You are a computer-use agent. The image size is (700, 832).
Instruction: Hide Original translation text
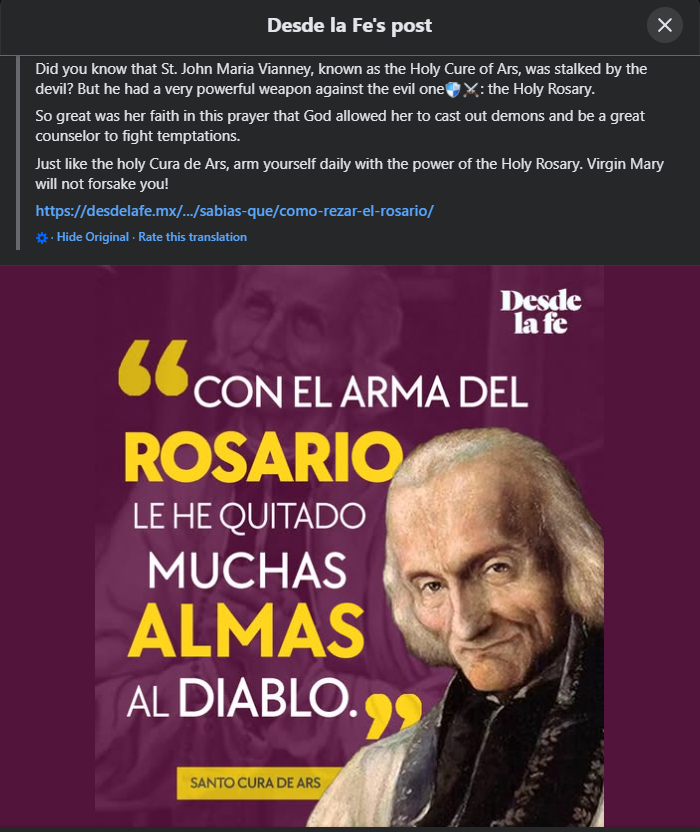point(93,237)
